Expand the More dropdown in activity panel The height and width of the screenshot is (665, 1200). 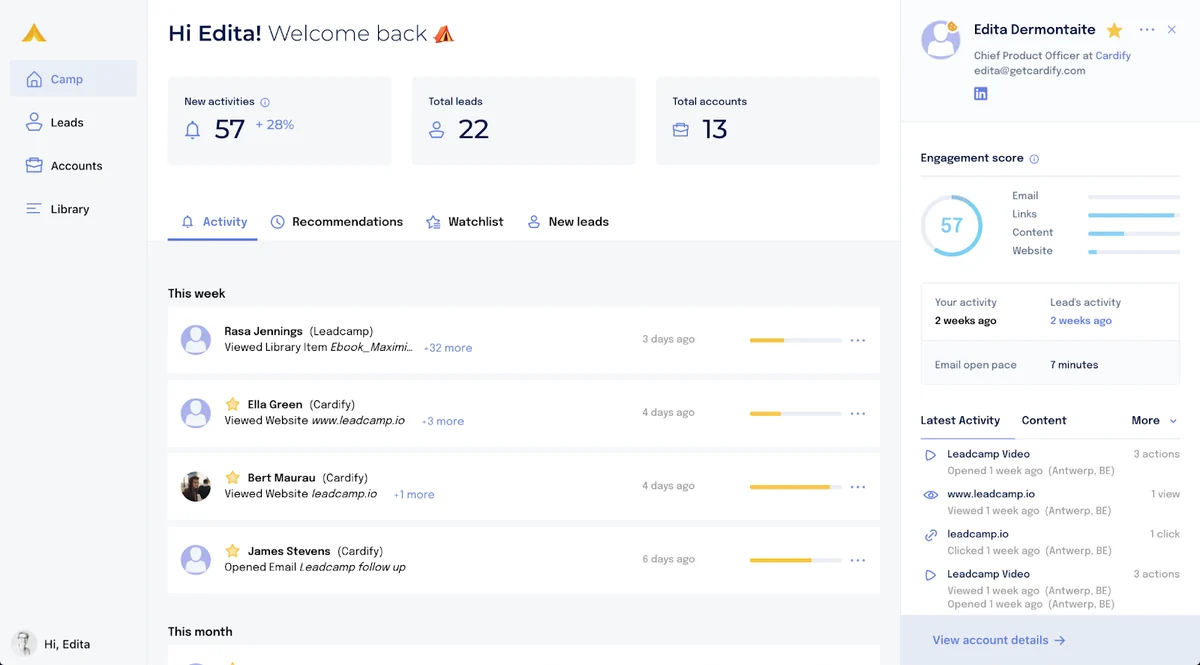point(1155,421)
